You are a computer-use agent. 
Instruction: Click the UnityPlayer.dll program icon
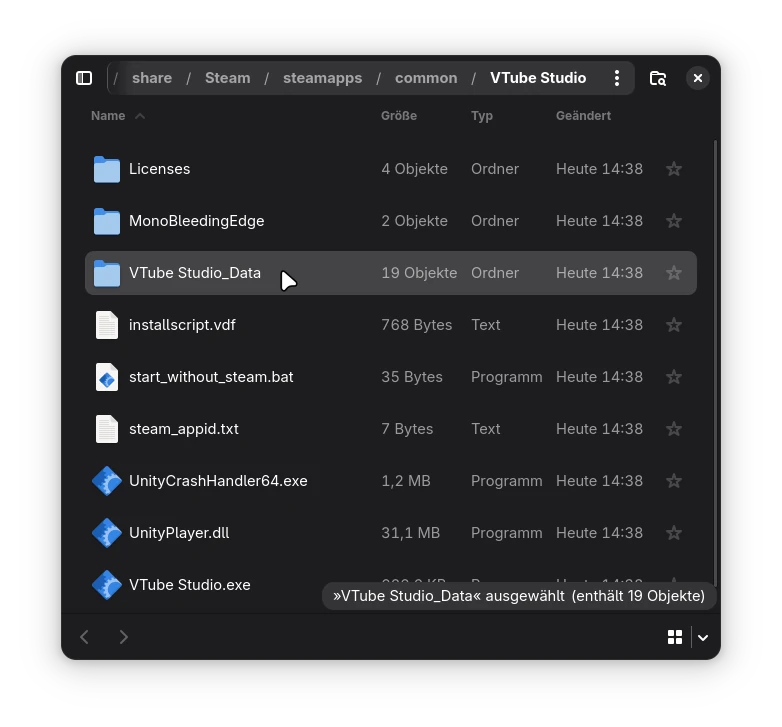107,533
